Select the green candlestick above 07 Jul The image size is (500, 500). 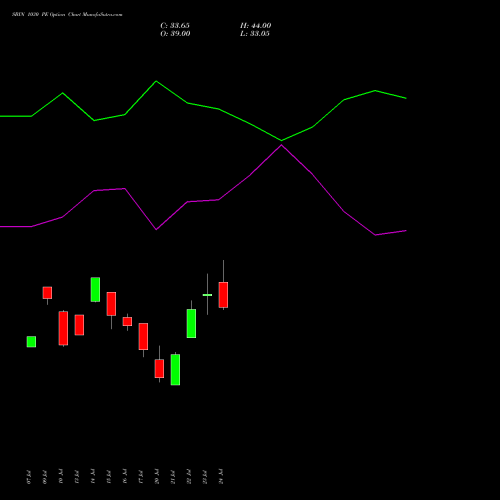(x=31, y=342)
